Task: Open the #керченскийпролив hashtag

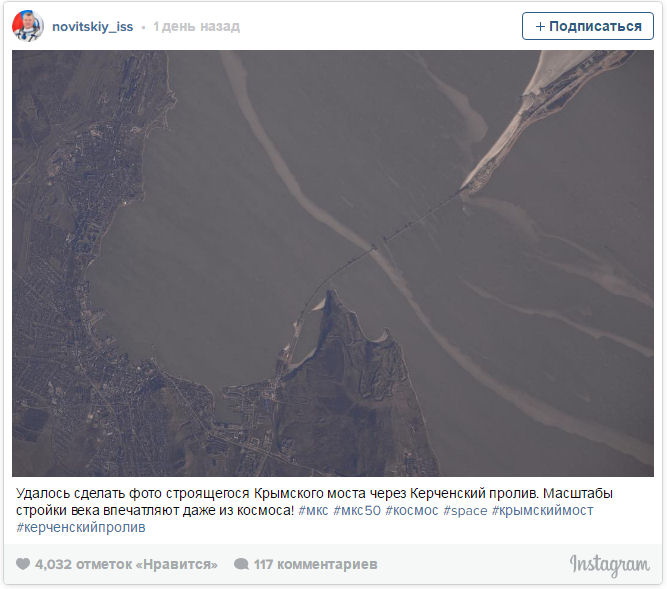Action: coord(81,527)
